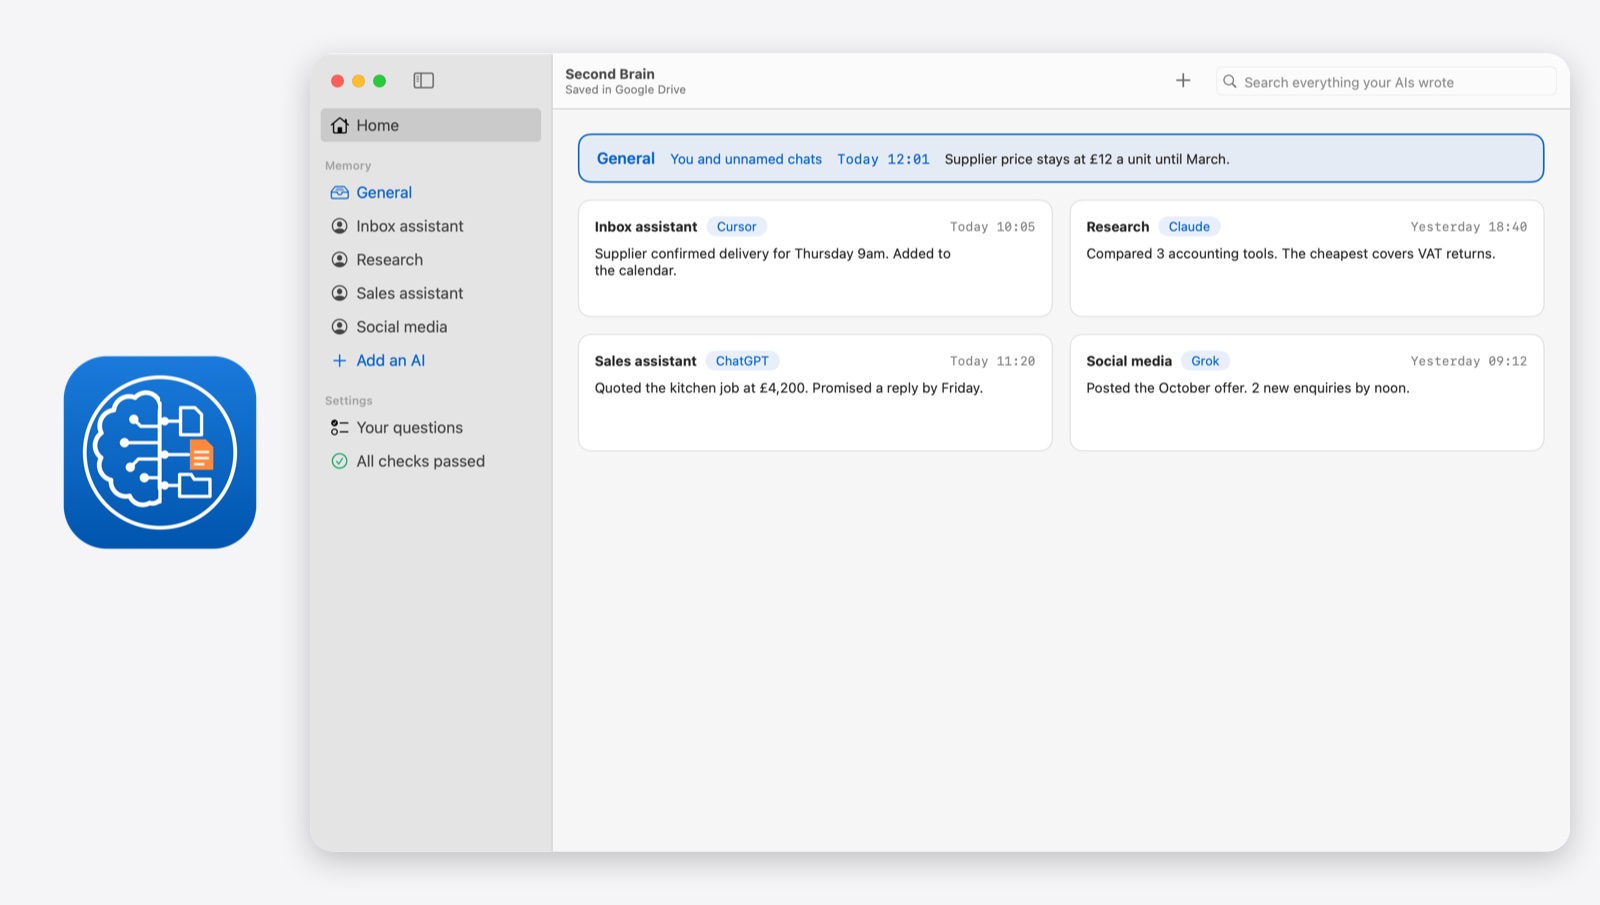Image resolution: width=1600 pixels, height=905 pixels.
Task: Click the Home house icon
Action: [340, 125]
